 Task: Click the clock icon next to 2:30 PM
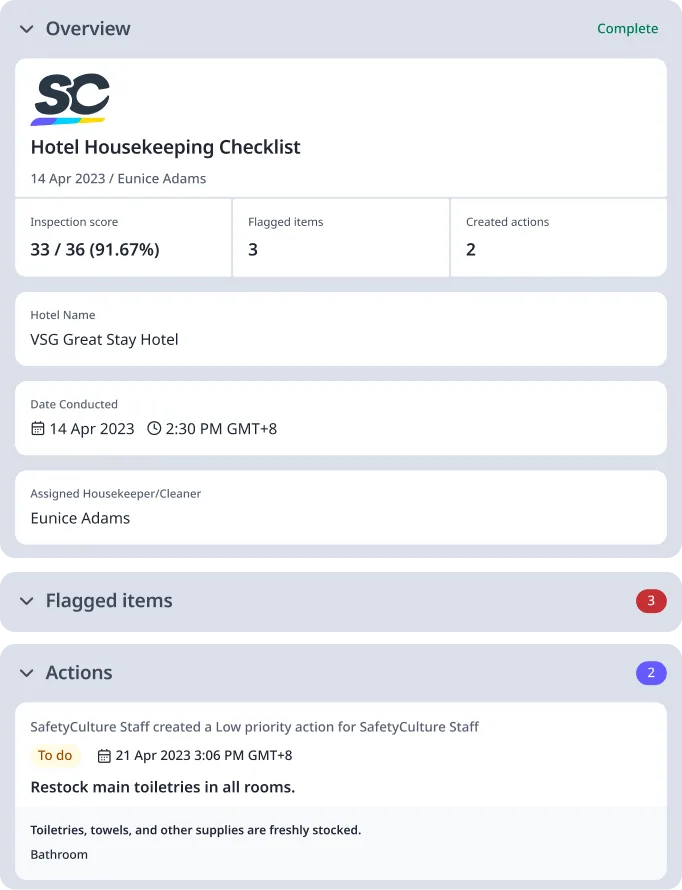click(x=153, y=426)
